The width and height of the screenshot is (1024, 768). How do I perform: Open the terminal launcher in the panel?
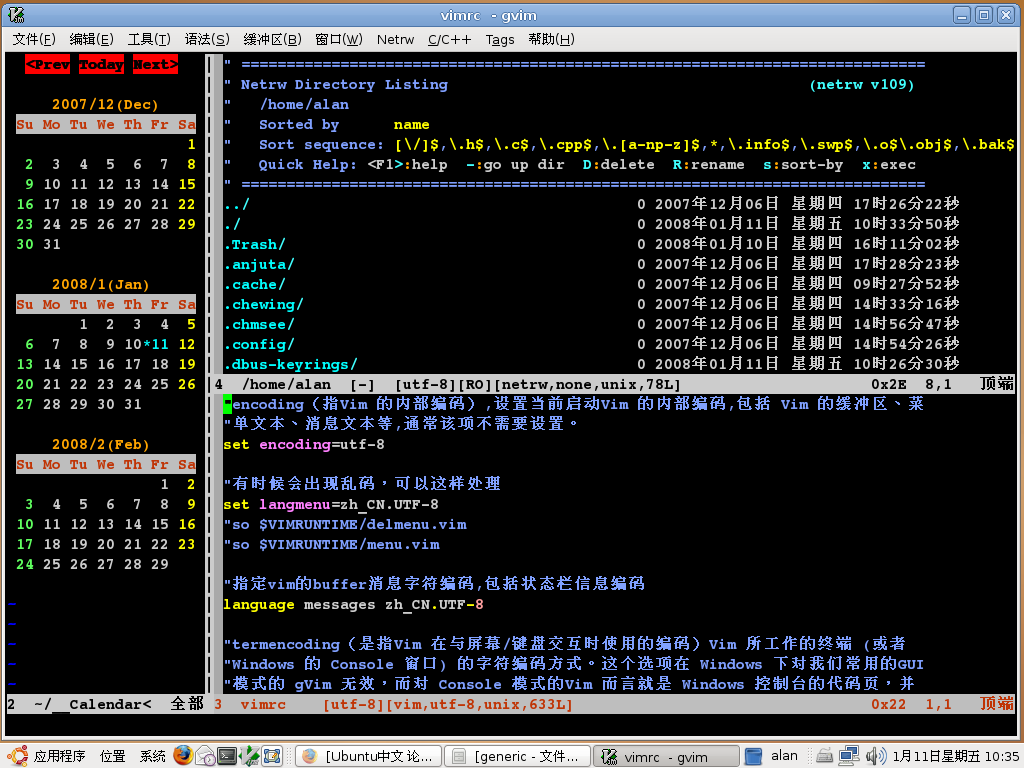point(227,756)
